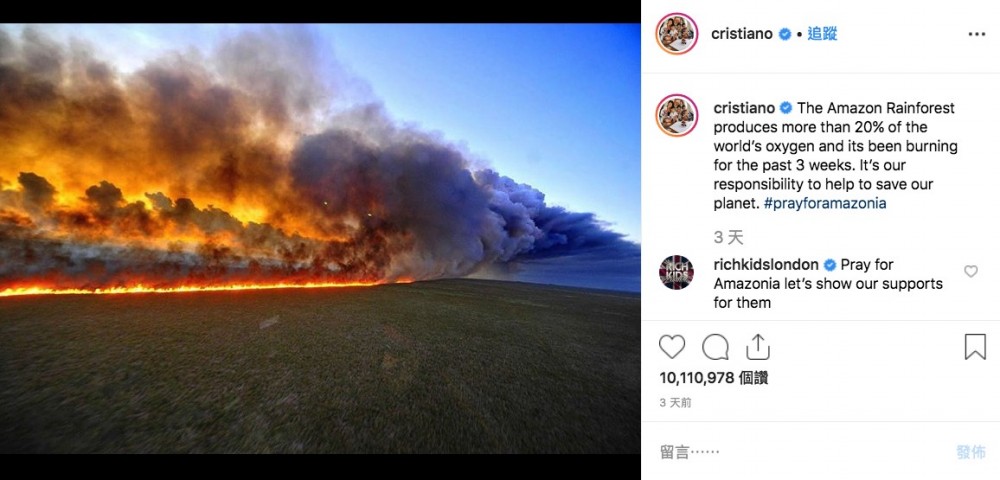Open the #prayforamazonia hashtag link
1000x480 pixels.
825,204
